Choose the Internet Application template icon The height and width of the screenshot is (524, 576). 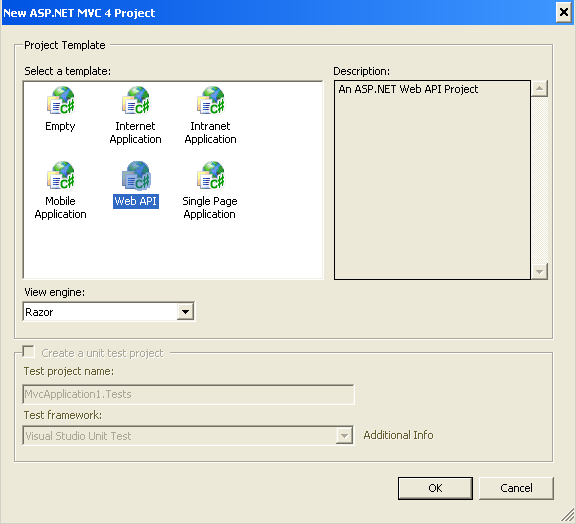(x=136, y=100)
